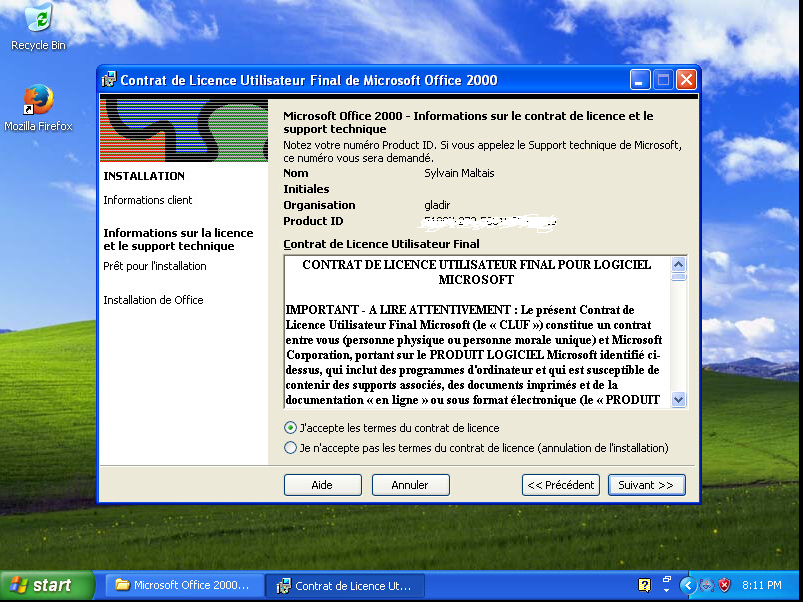
Task: Go back with the Précédent button
Action: (561, 485)
